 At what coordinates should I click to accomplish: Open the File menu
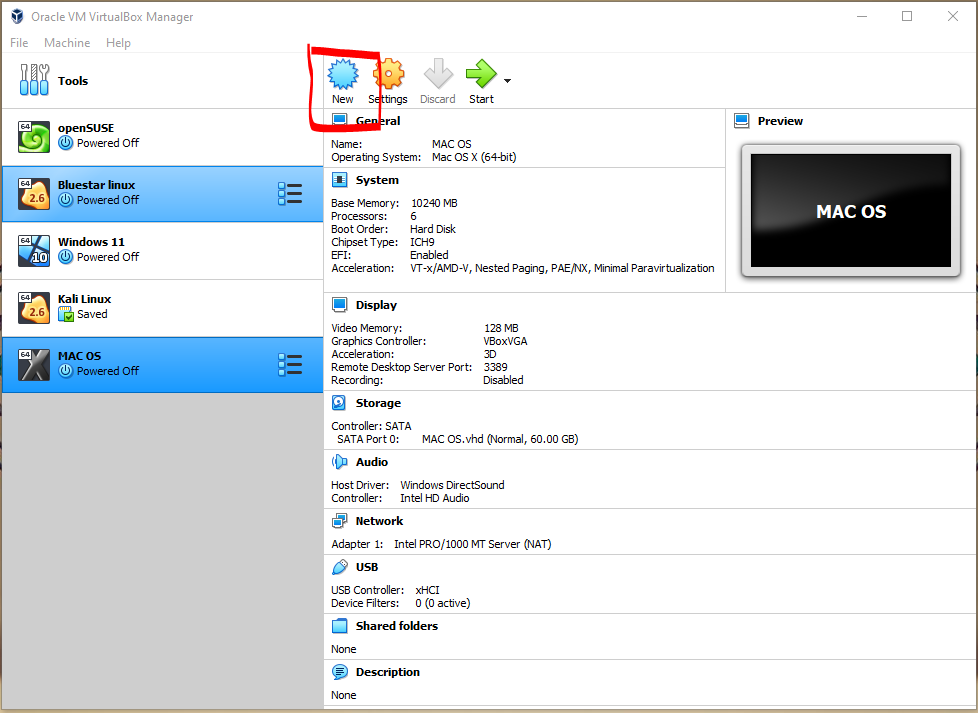point(18,42)
